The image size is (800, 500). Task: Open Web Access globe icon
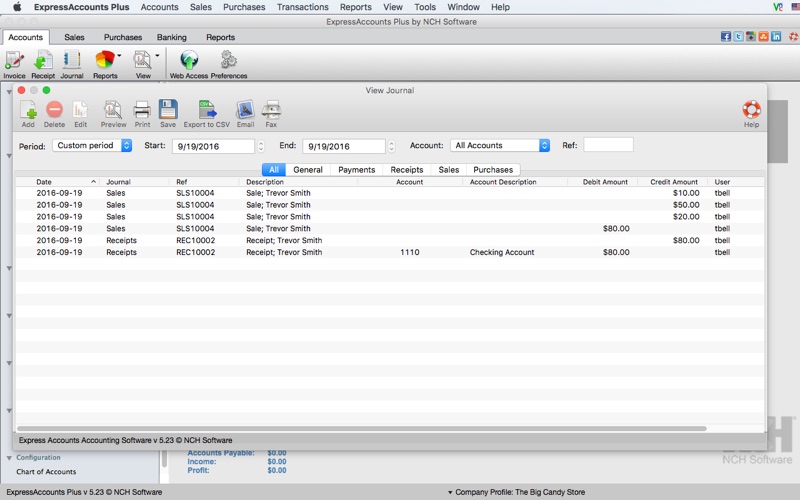(189, 64)
